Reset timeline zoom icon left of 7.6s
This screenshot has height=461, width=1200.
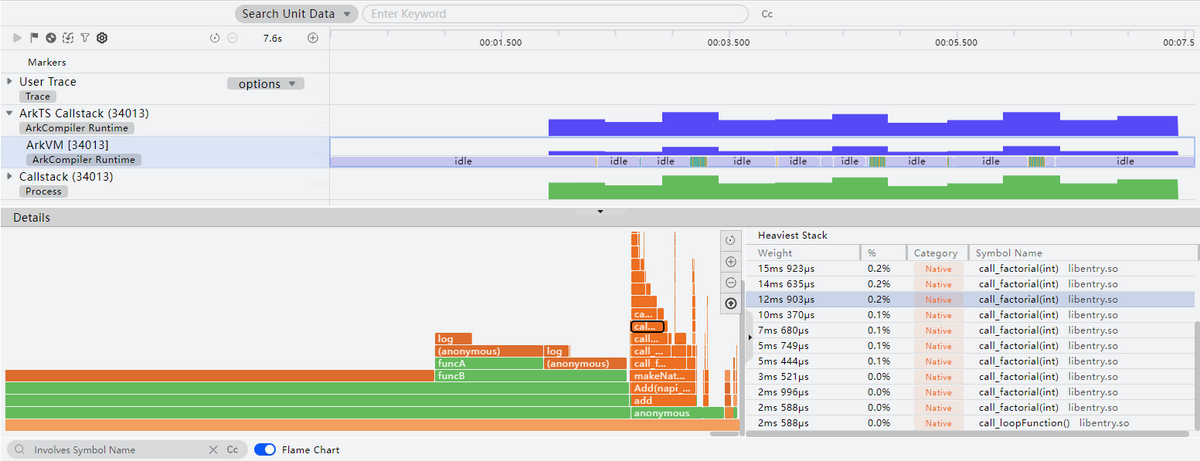point(215,38)
